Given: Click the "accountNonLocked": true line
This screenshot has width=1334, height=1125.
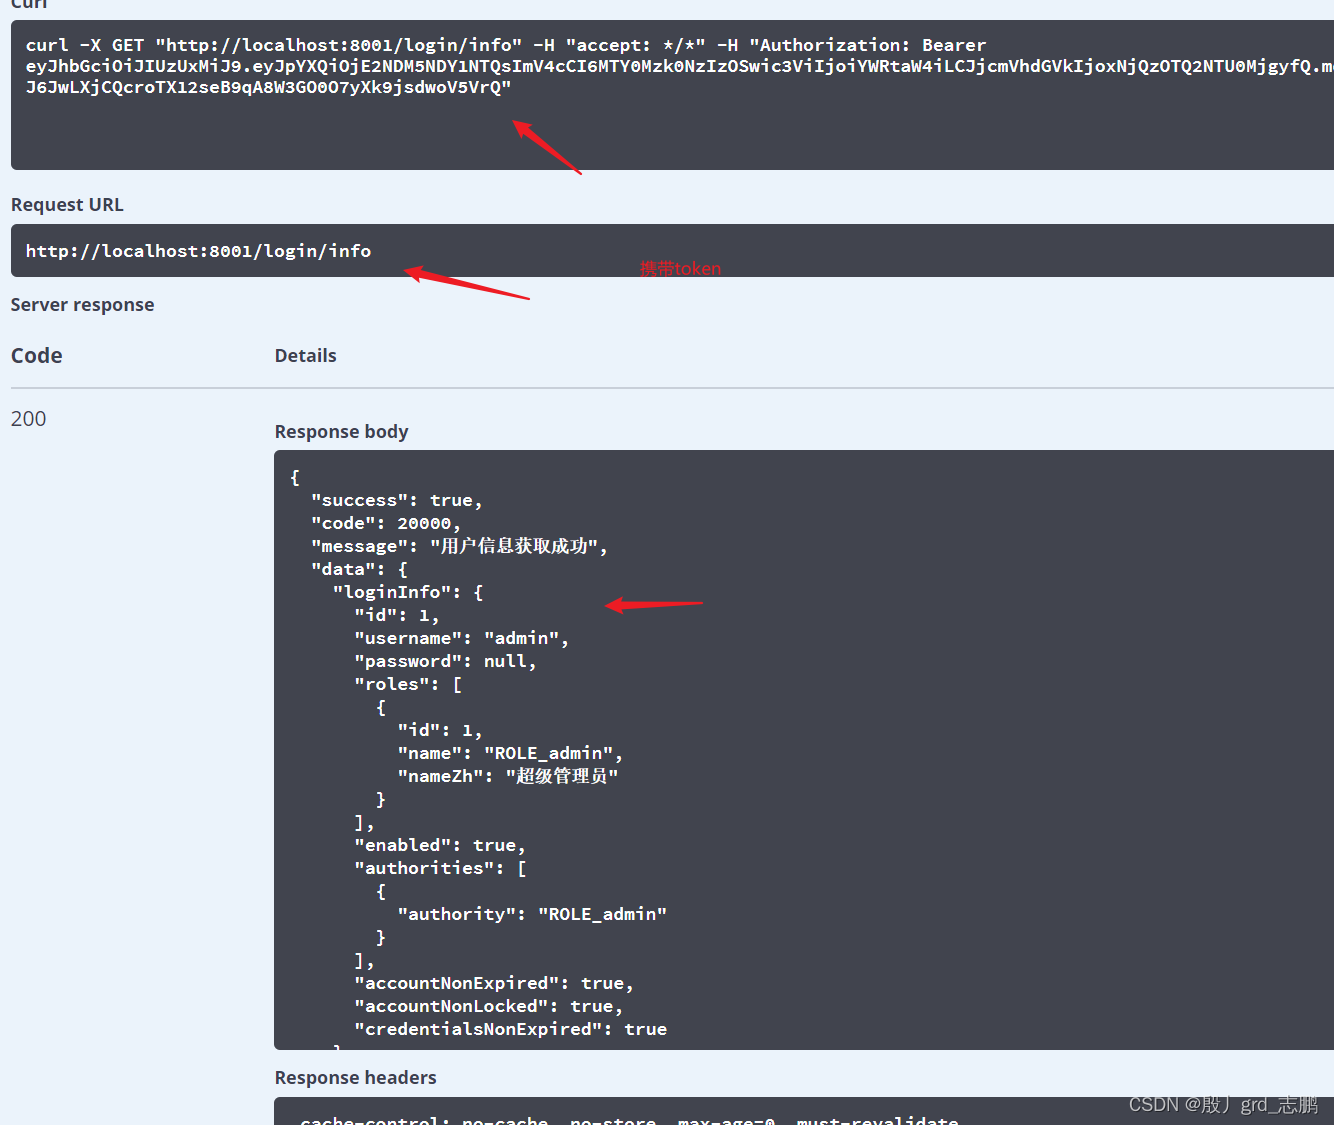Looking at the screenshot, I should point(489,1006).
